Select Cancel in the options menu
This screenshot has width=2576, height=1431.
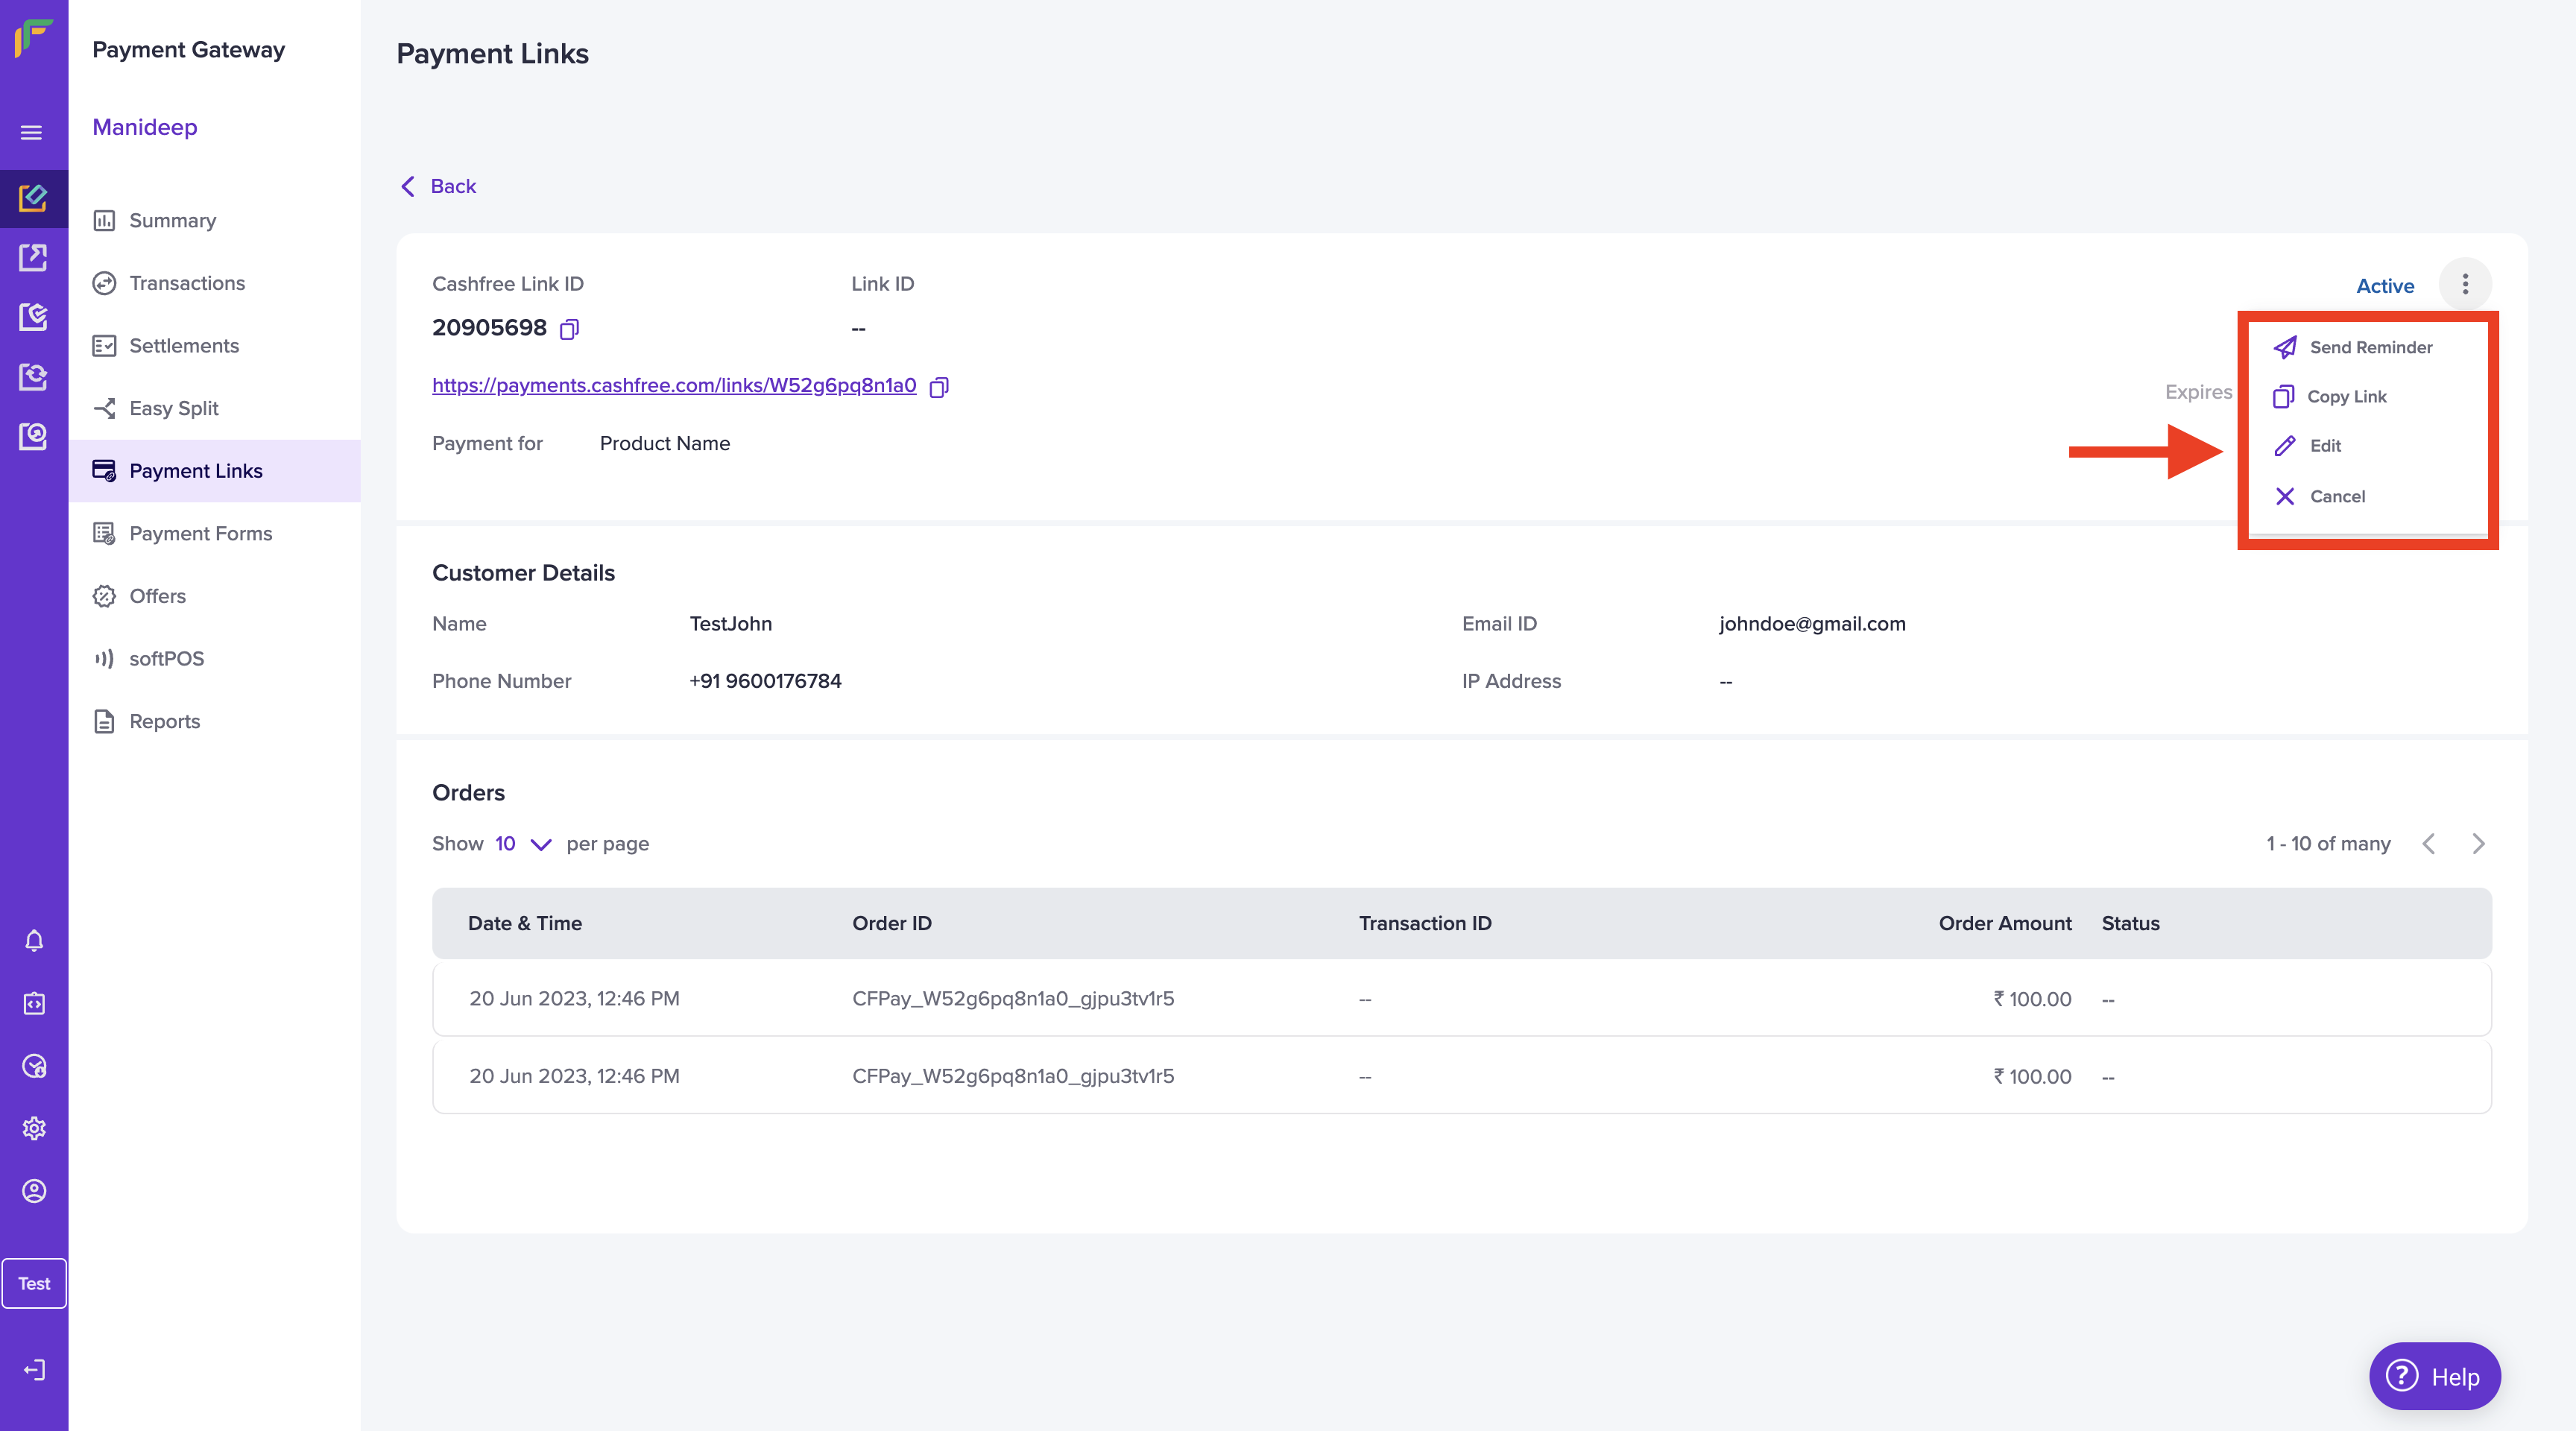click(2336, 496)
